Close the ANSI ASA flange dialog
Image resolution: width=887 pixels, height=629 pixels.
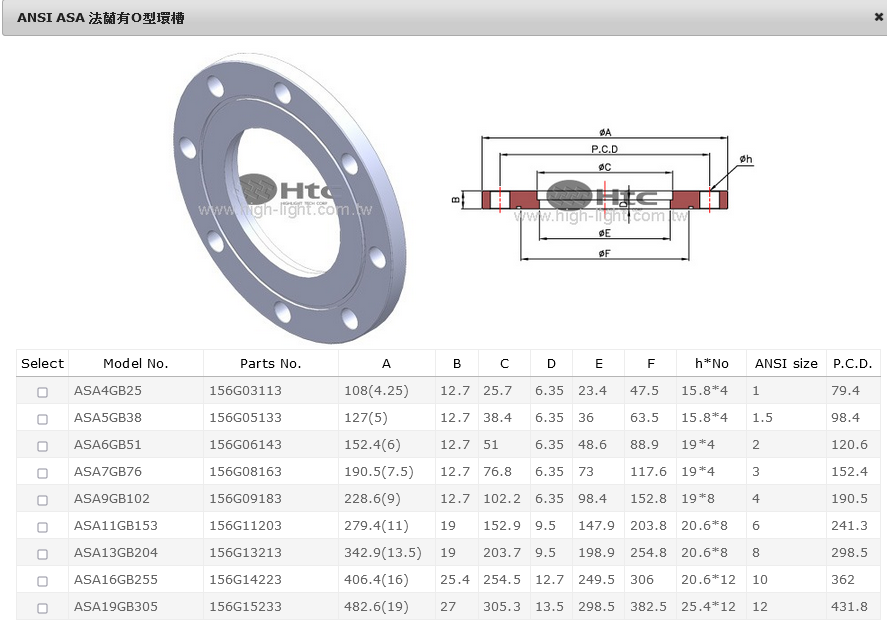[878, 17]
